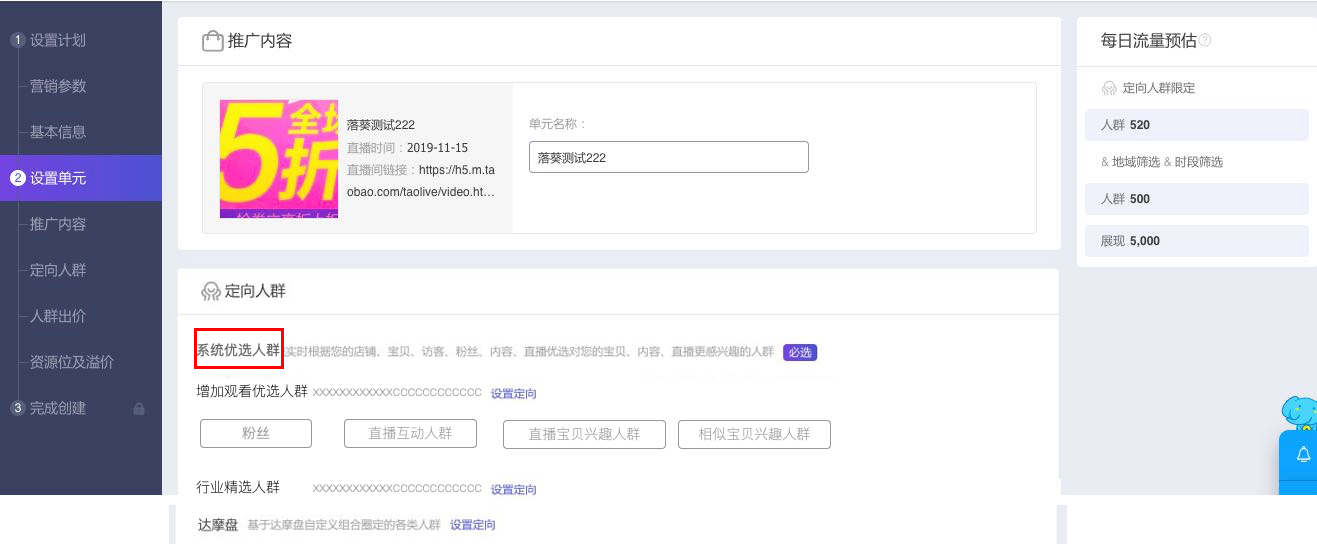The height and width of the screenshot is (555, 1317).
Task: Open the 5折 live stream thumbnail
Action: click(279, 159)
